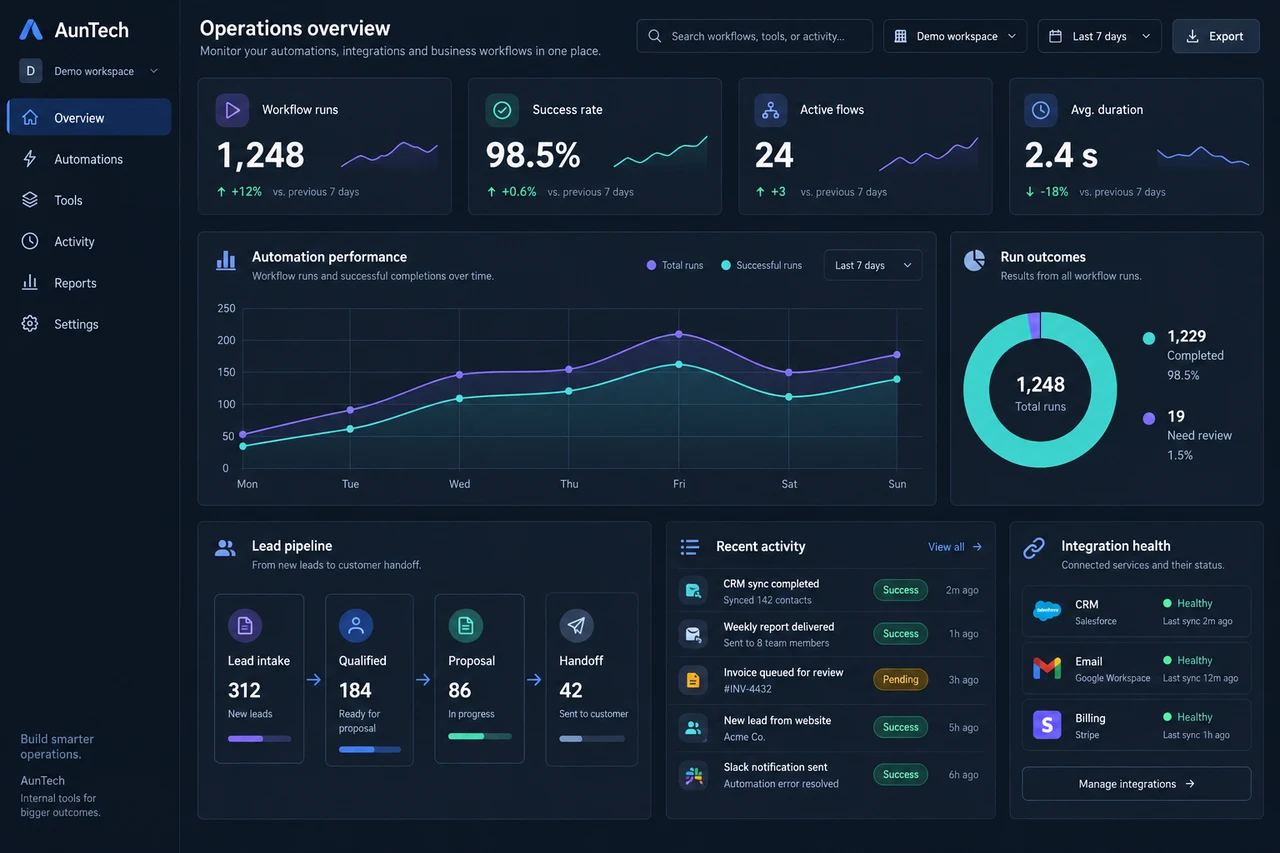
Task: Click the New lead from website icon
Action: click(692, 728)
